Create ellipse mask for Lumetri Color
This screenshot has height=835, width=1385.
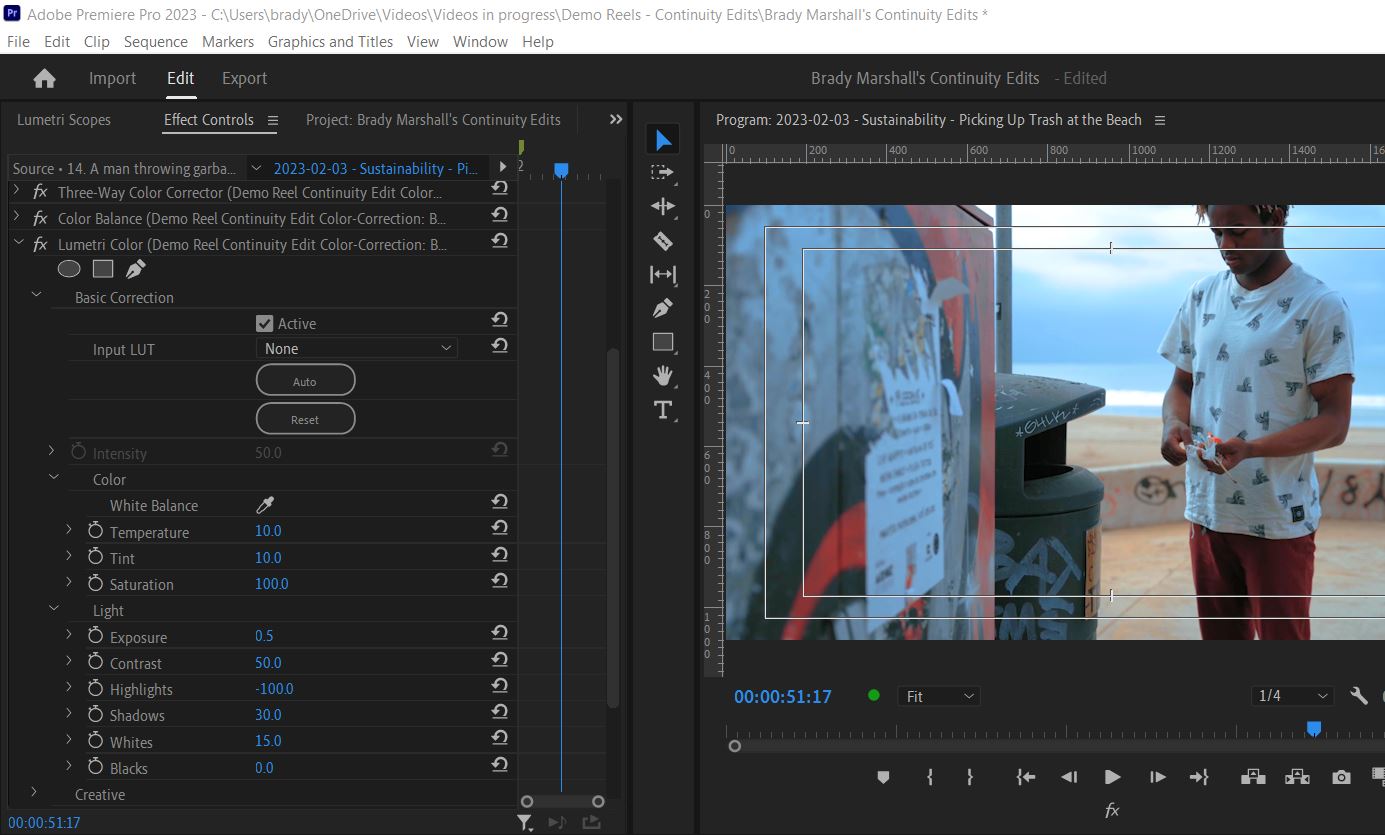[x=69, y=269]
